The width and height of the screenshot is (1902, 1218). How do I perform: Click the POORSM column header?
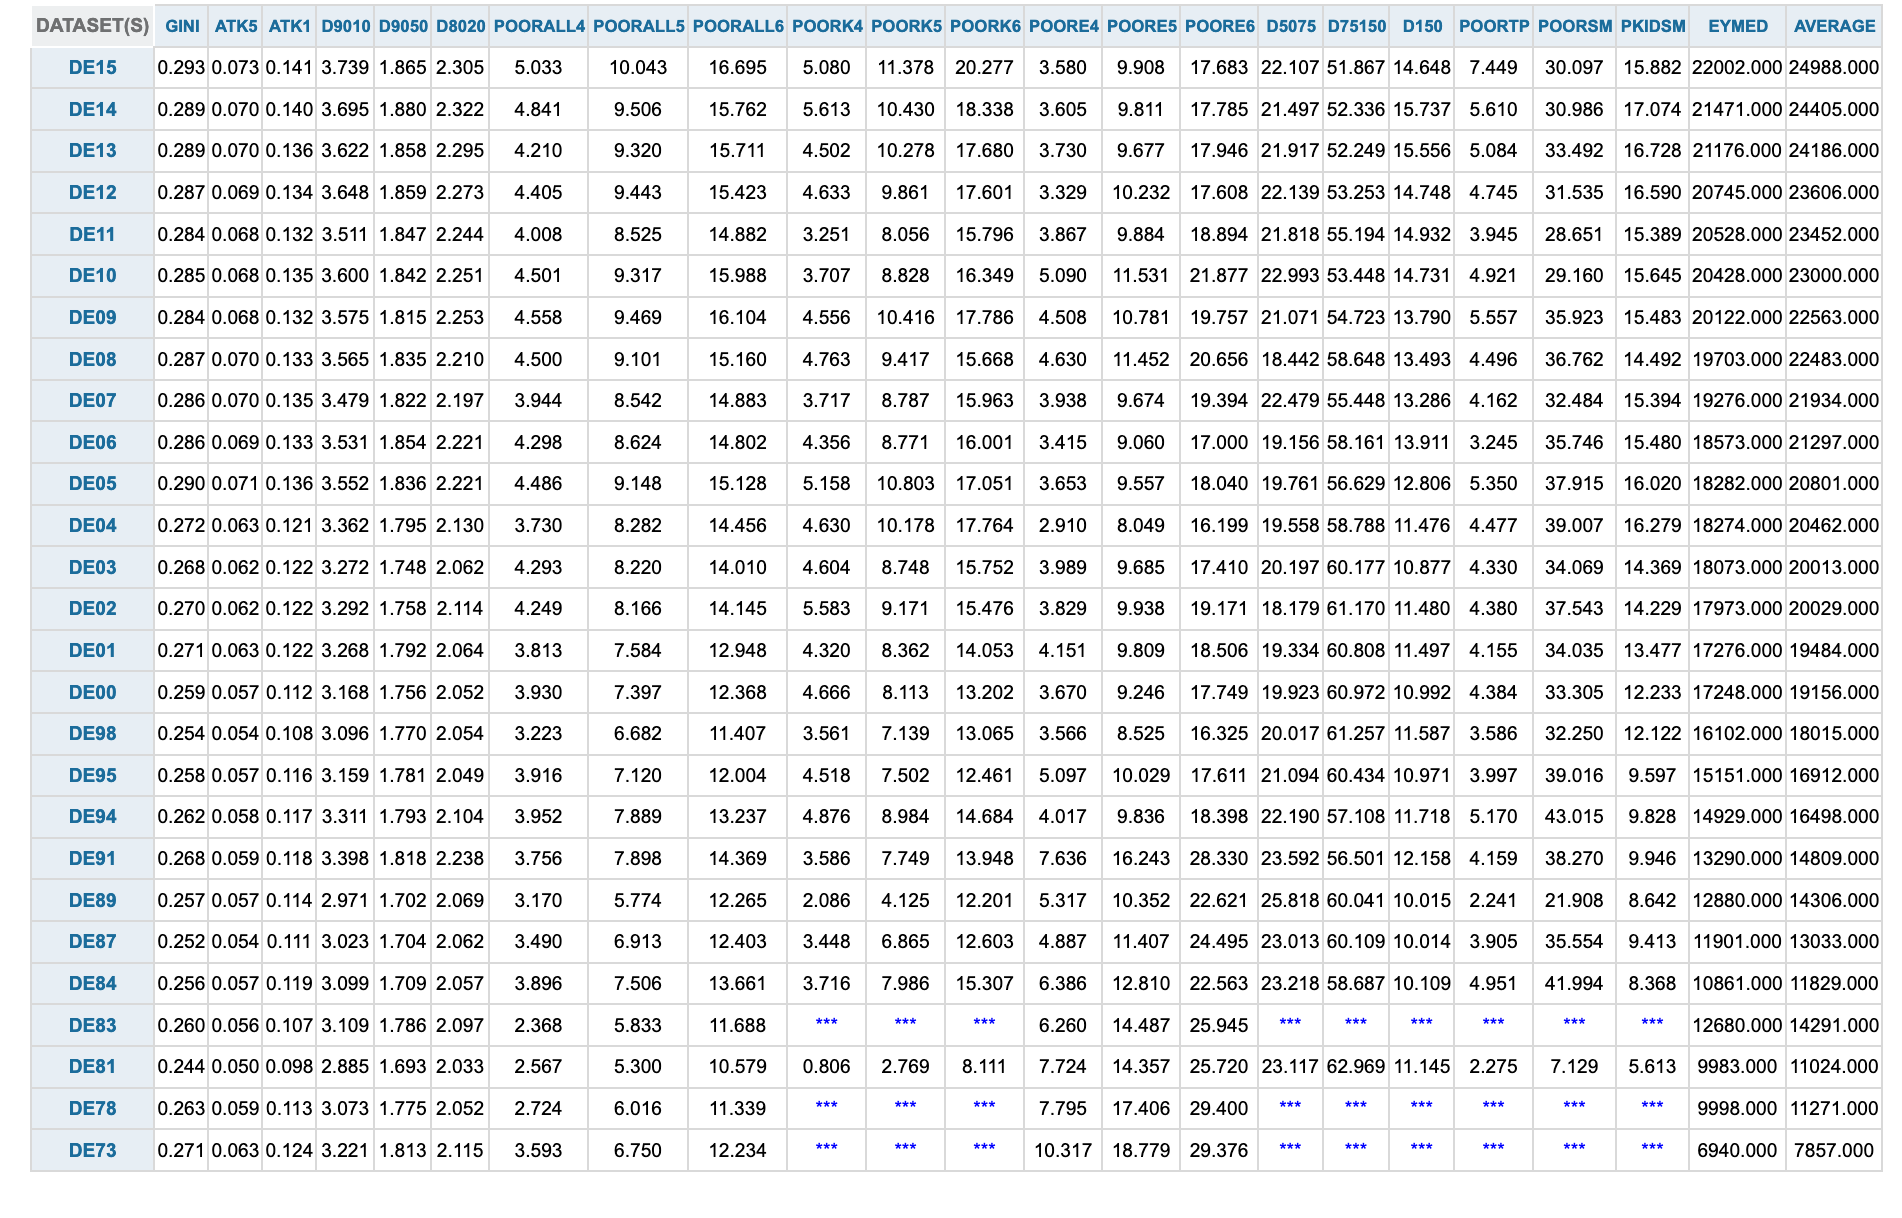click(x=1575, y=26)
